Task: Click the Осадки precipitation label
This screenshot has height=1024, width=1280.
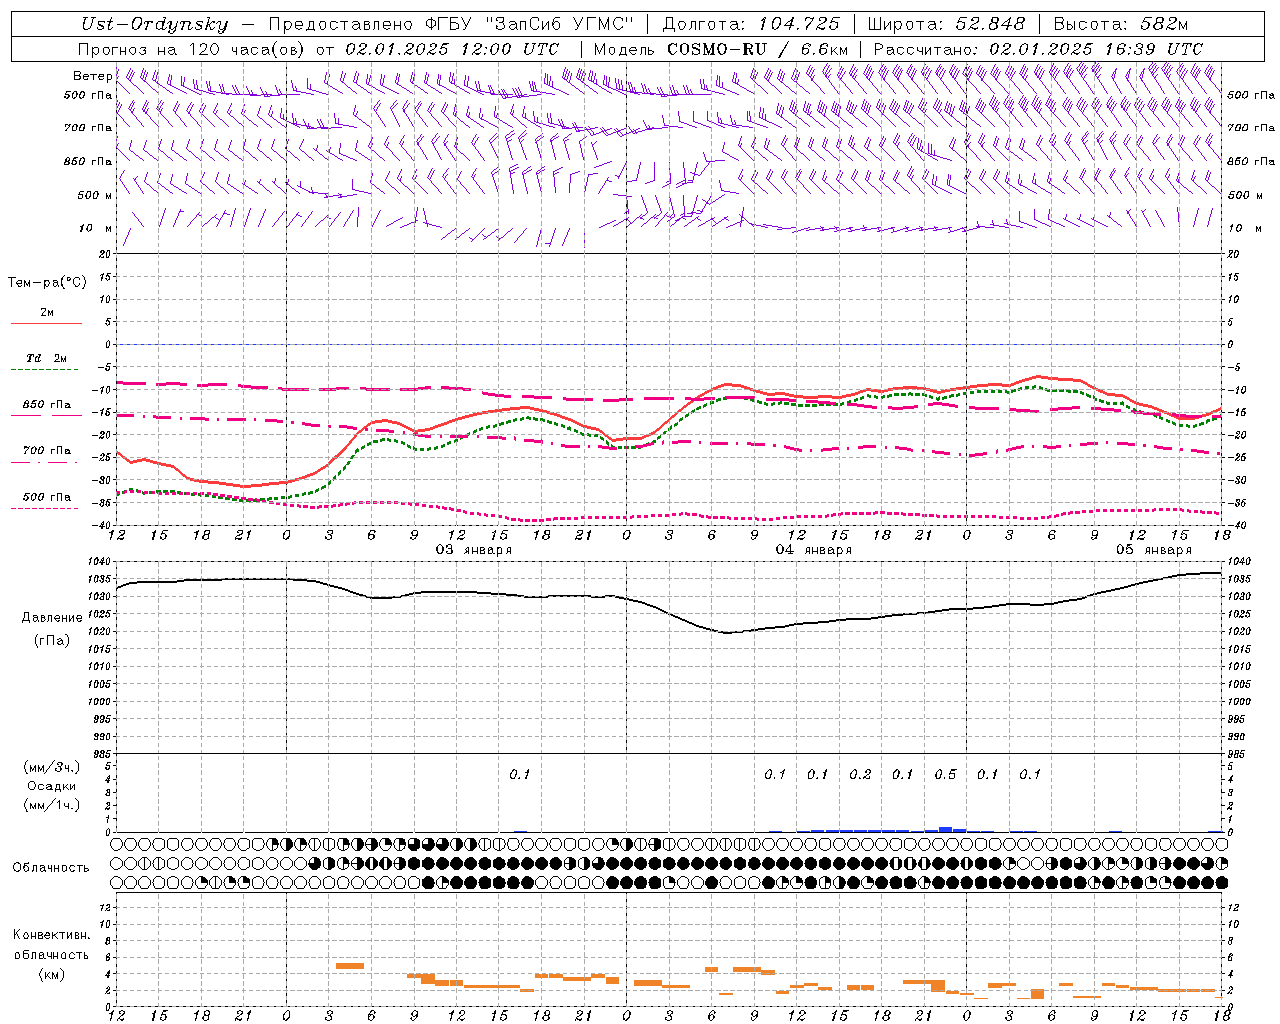Action: (52, 786)
